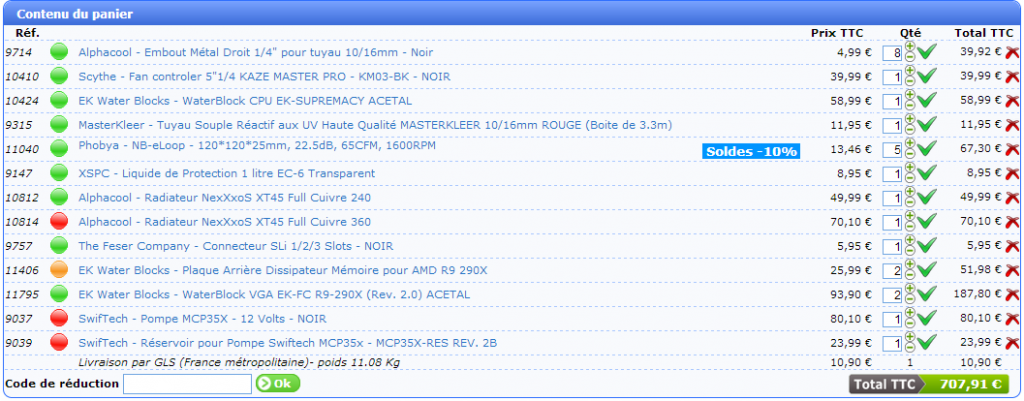Decrease Phobya NB-eLoop quantity with minus
The width and height of the screenshot is (1024, 401).
910,155
